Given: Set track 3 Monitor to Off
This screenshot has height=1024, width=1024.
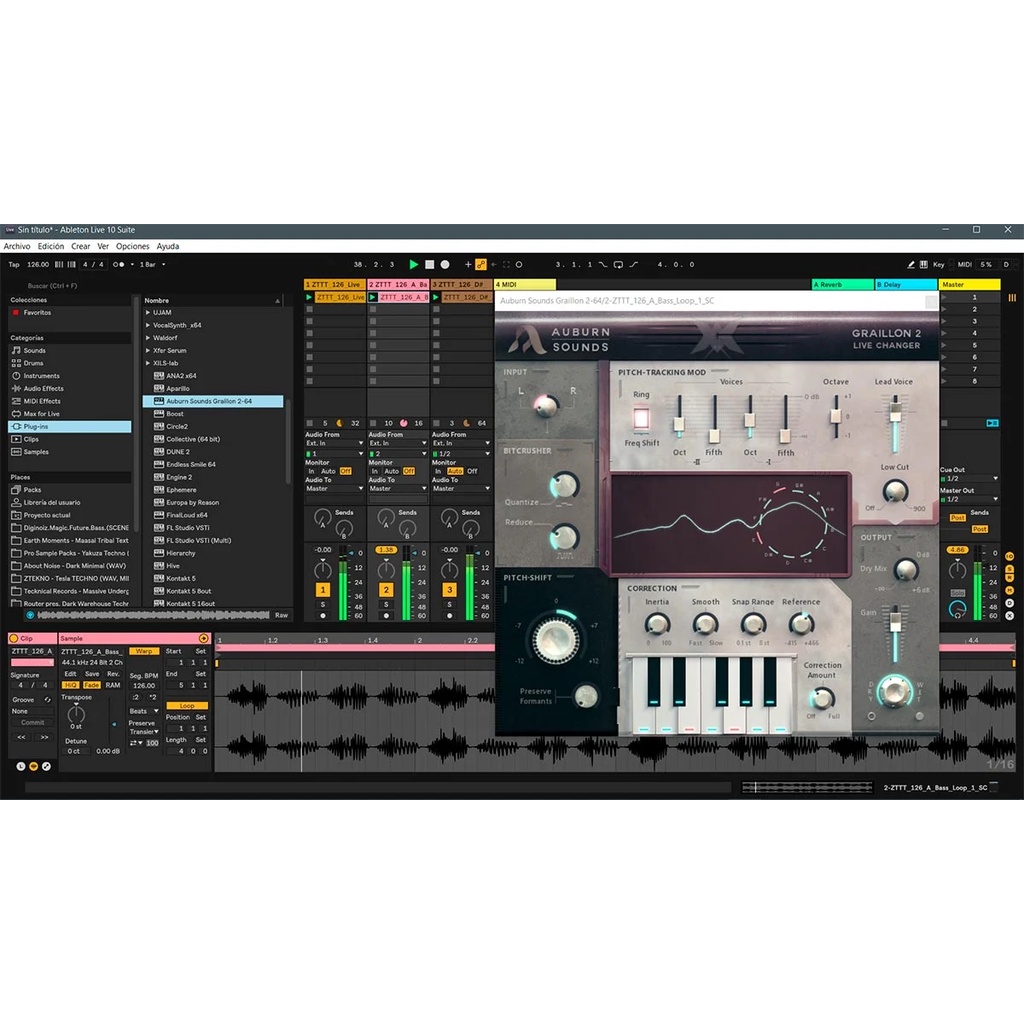Looking at the screenshot, I should click(x=472, y=471).
